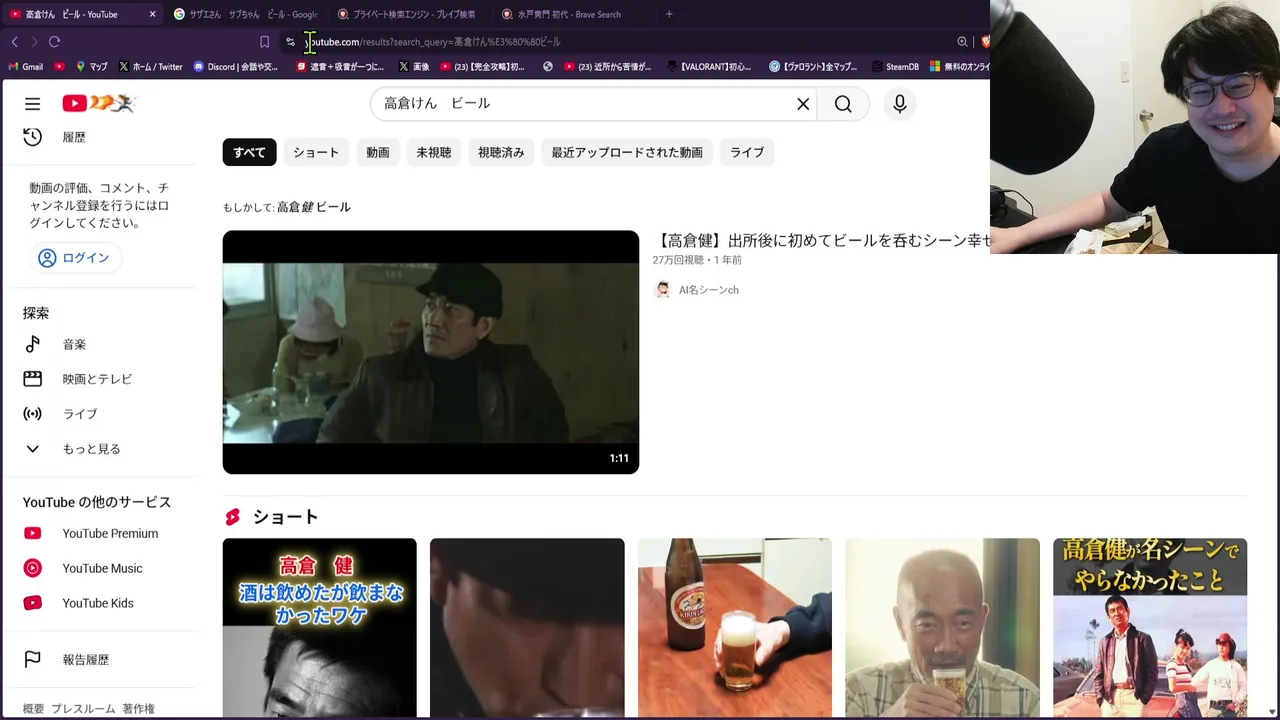Open the 1:11 video thumbnail
This screenshot has height=720, width=1280.
431,352
